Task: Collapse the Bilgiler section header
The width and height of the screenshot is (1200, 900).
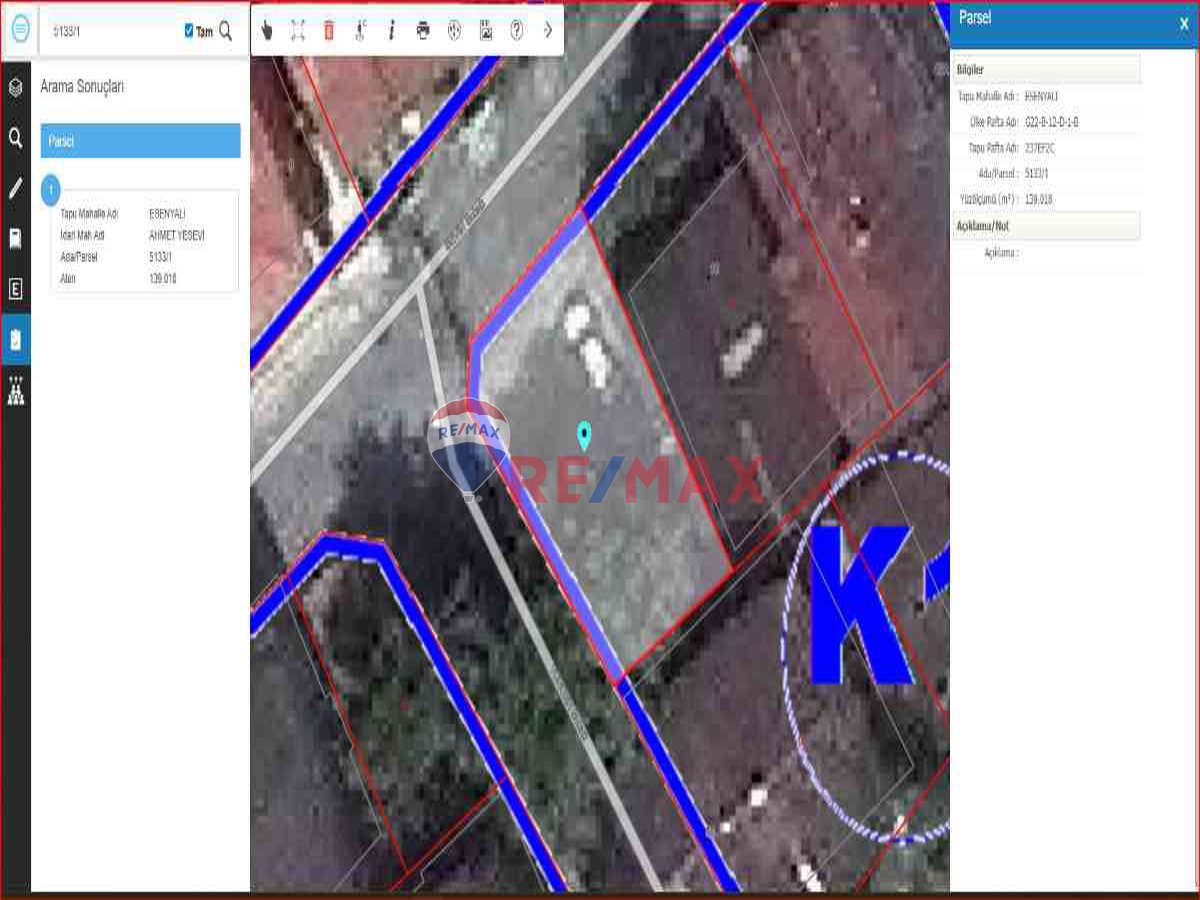Action: (1046, 70)
